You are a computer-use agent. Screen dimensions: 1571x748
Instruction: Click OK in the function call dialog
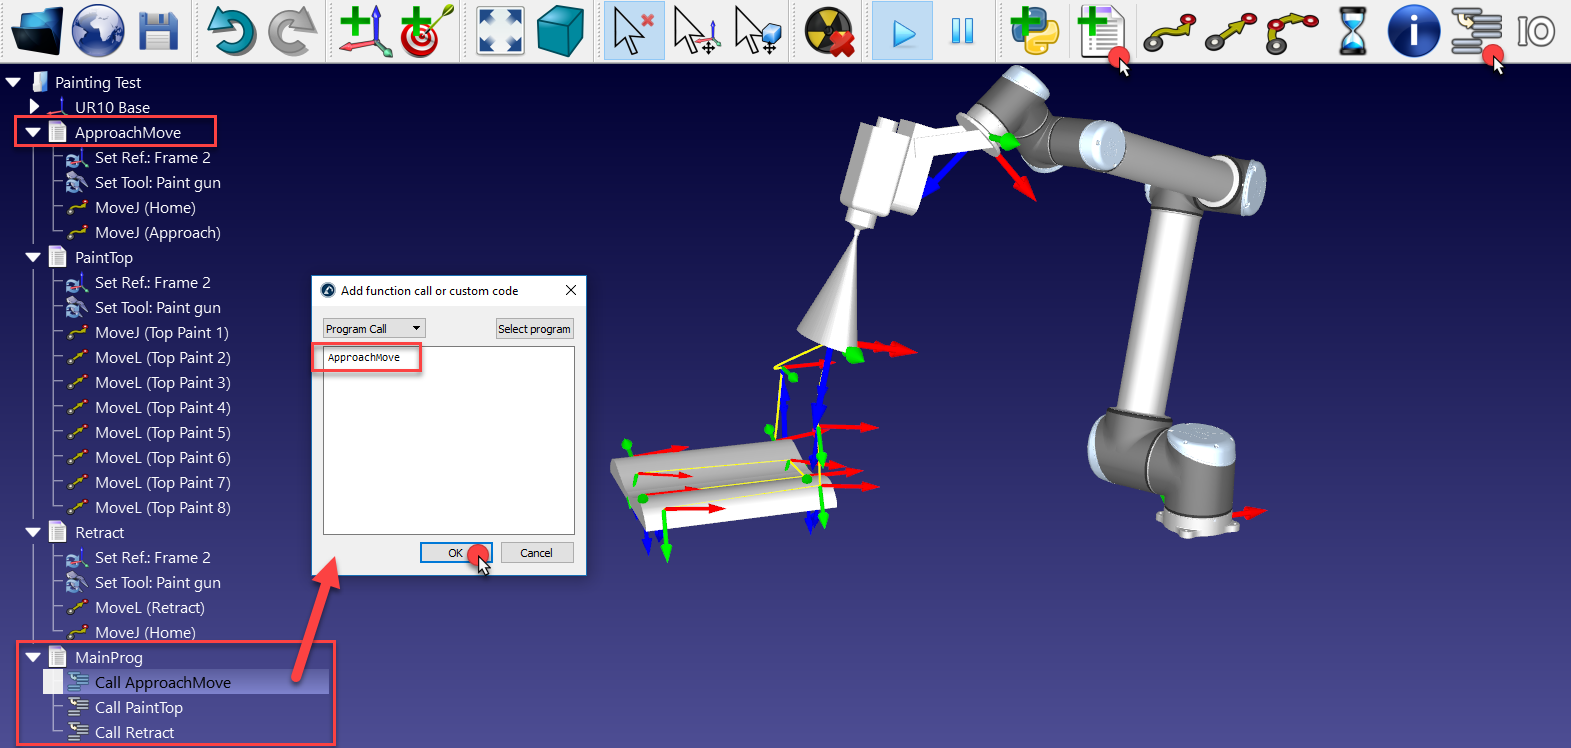coord(455,553)
